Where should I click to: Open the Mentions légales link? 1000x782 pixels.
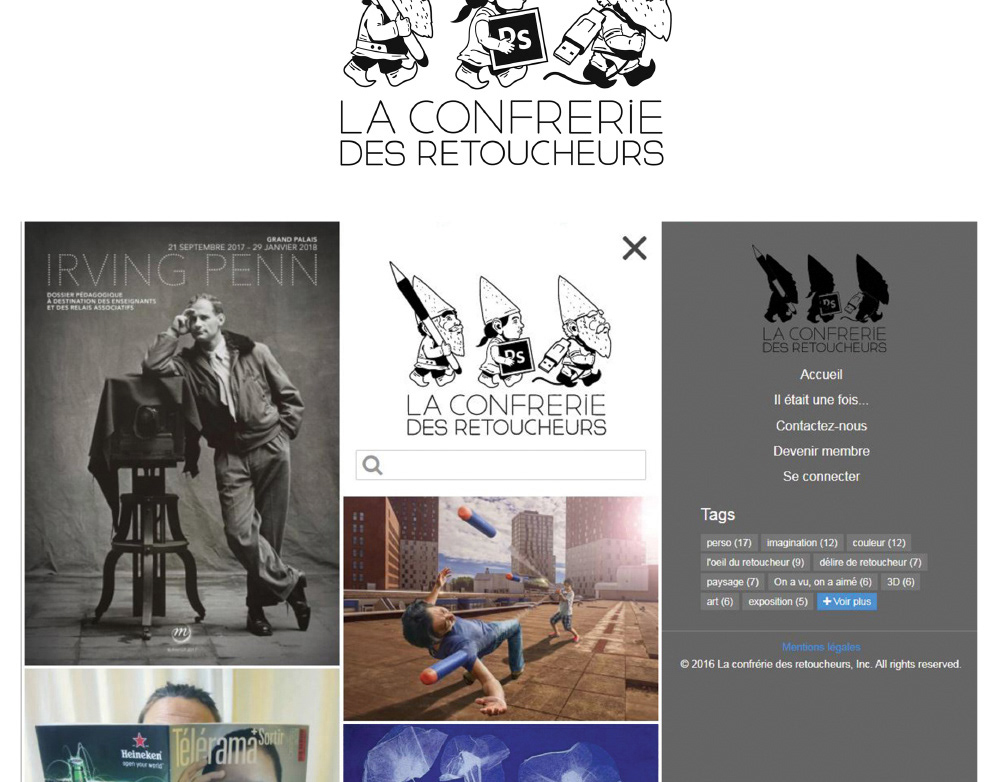coord(821,647)
